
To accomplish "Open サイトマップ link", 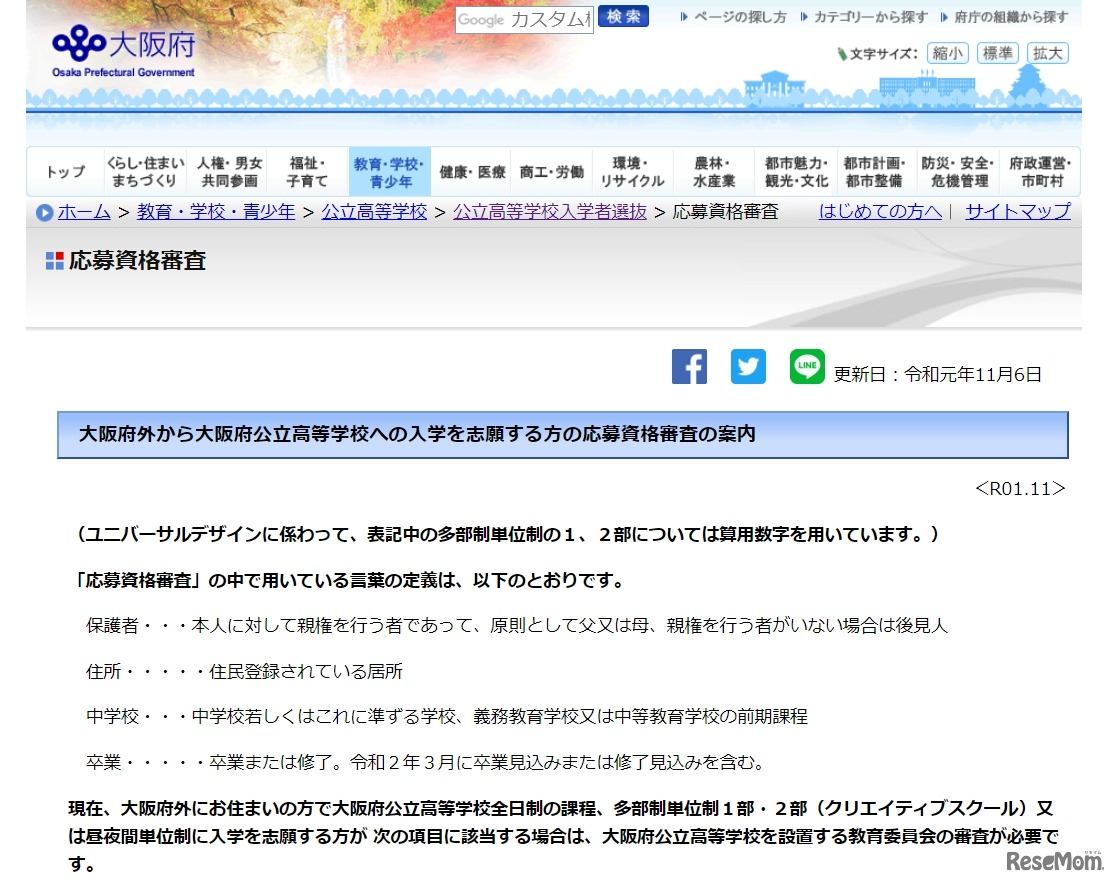I will coord(1017,212).
